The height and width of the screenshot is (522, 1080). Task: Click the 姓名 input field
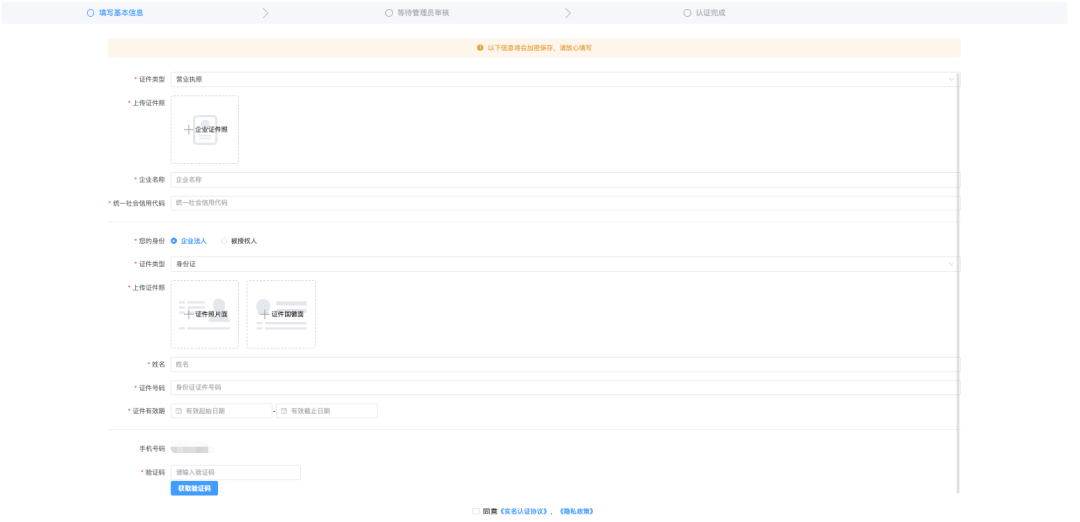pyautogui.click(x=565, y=364)
